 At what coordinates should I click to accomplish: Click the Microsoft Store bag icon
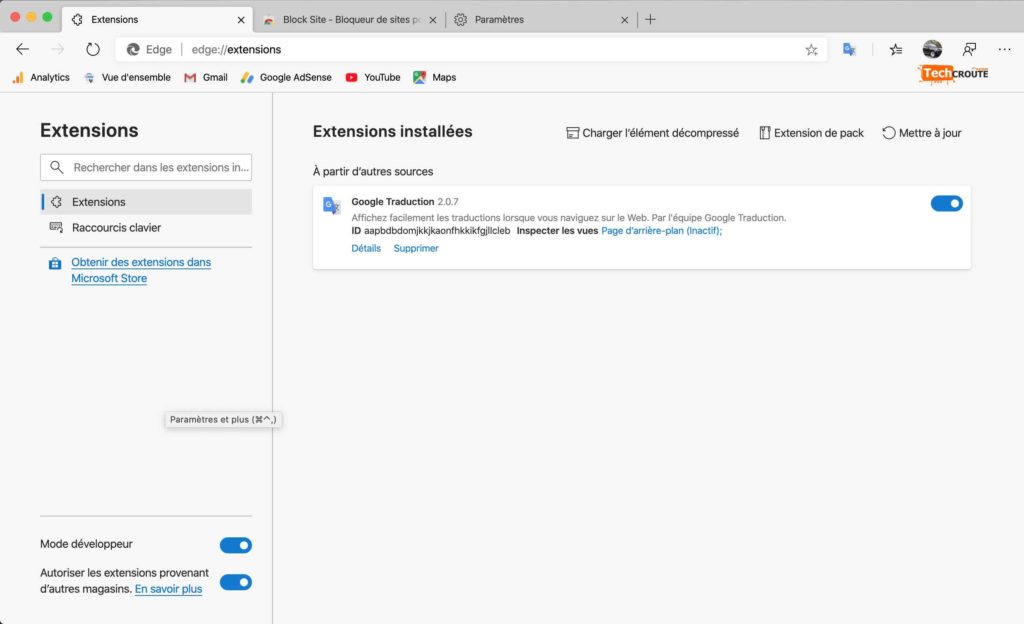(55, 264)
